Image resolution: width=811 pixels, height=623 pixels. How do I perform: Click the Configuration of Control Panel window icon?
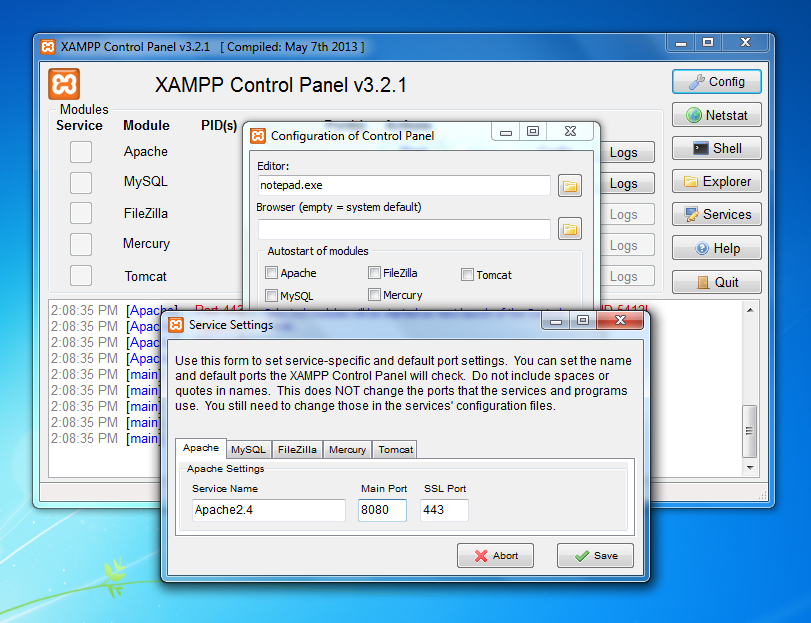[x=258, y=136]
